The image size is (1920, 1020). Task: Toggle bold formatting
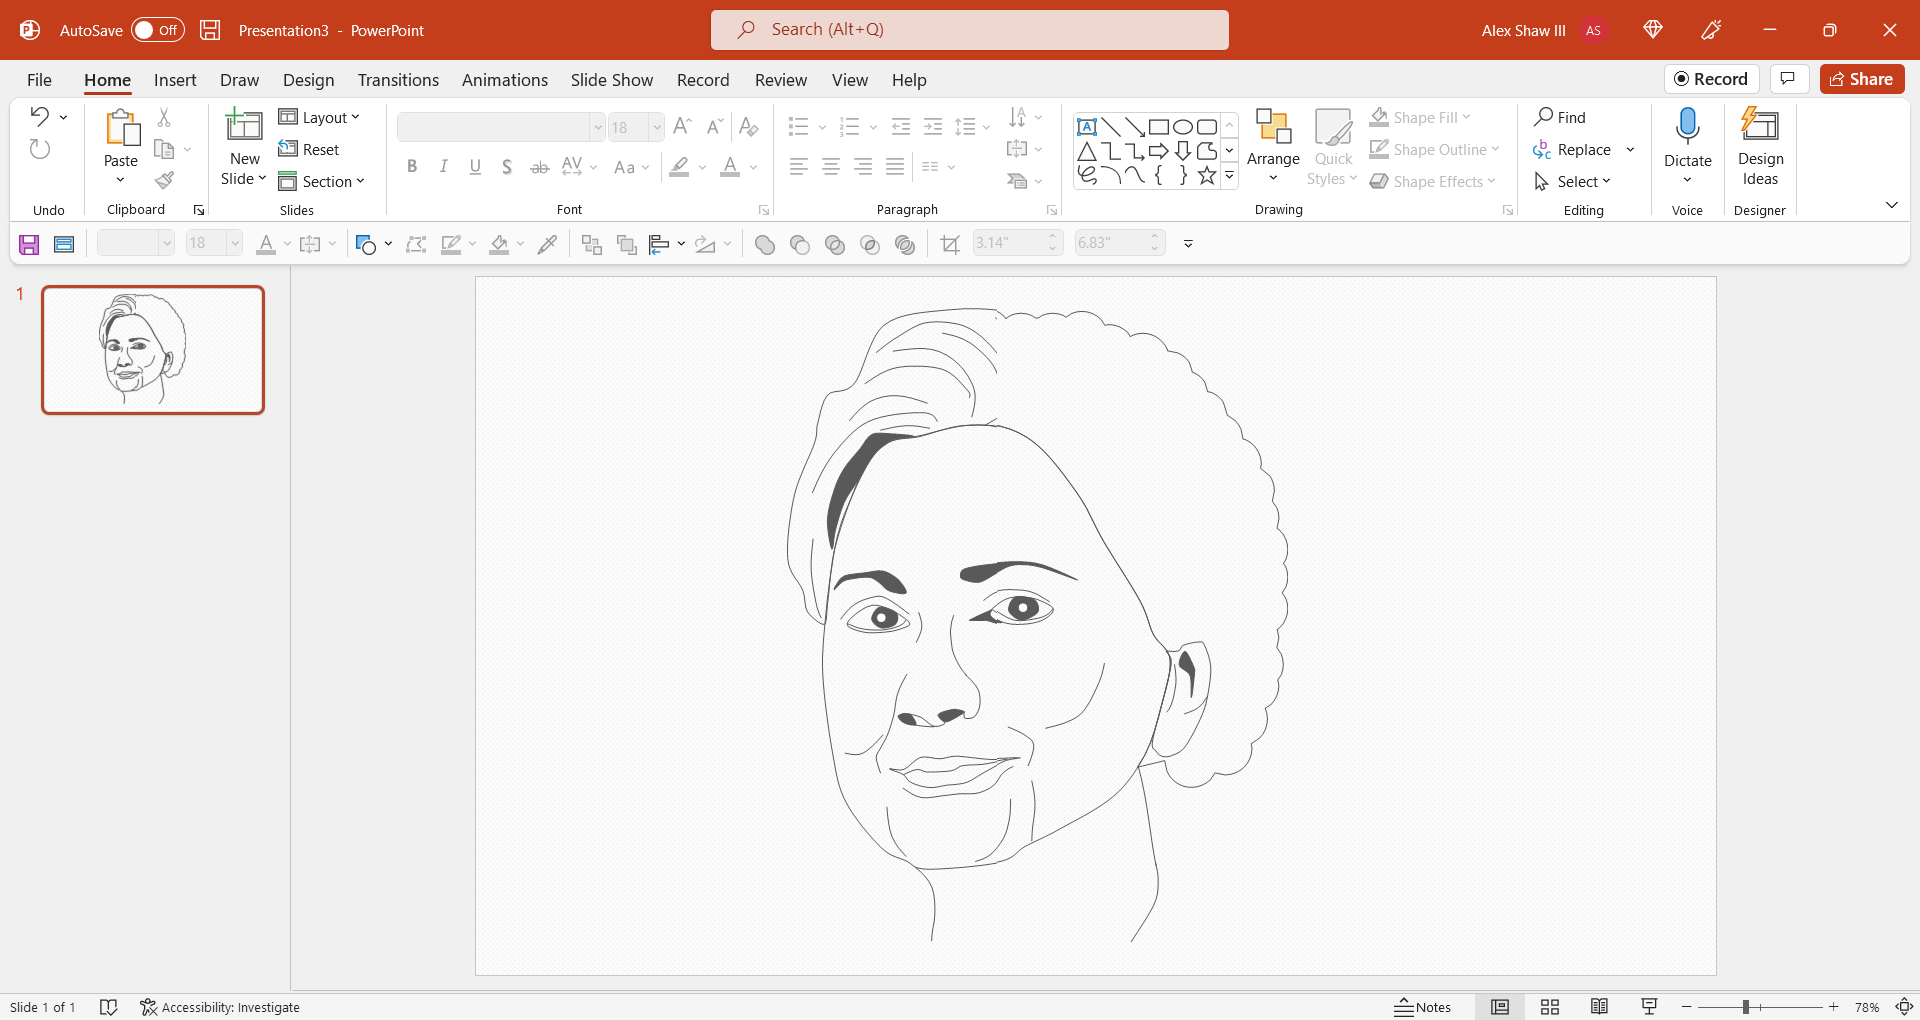click(411, 167)
